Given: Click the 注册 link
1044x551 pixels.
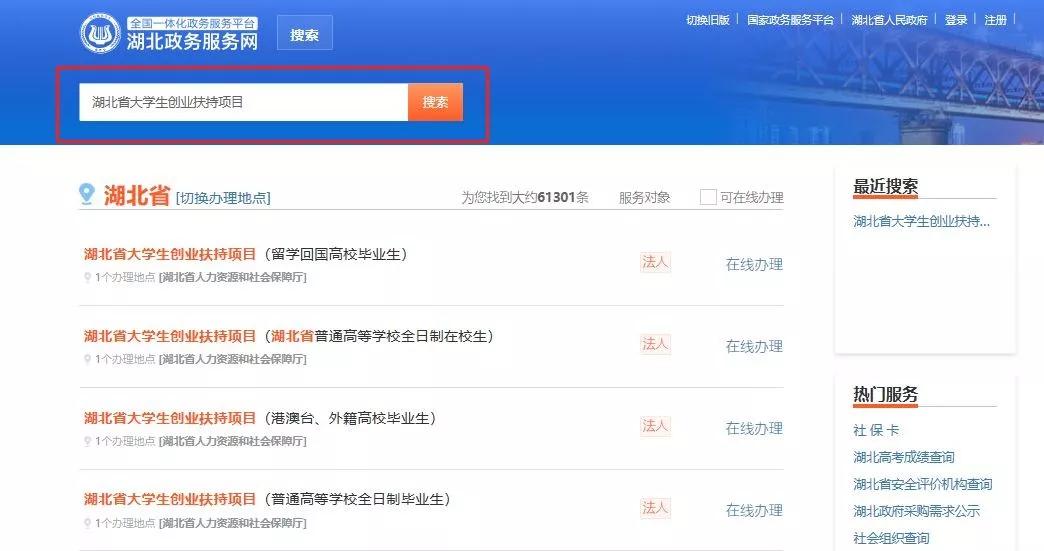Looking at the screenshot, I should 995,20.
